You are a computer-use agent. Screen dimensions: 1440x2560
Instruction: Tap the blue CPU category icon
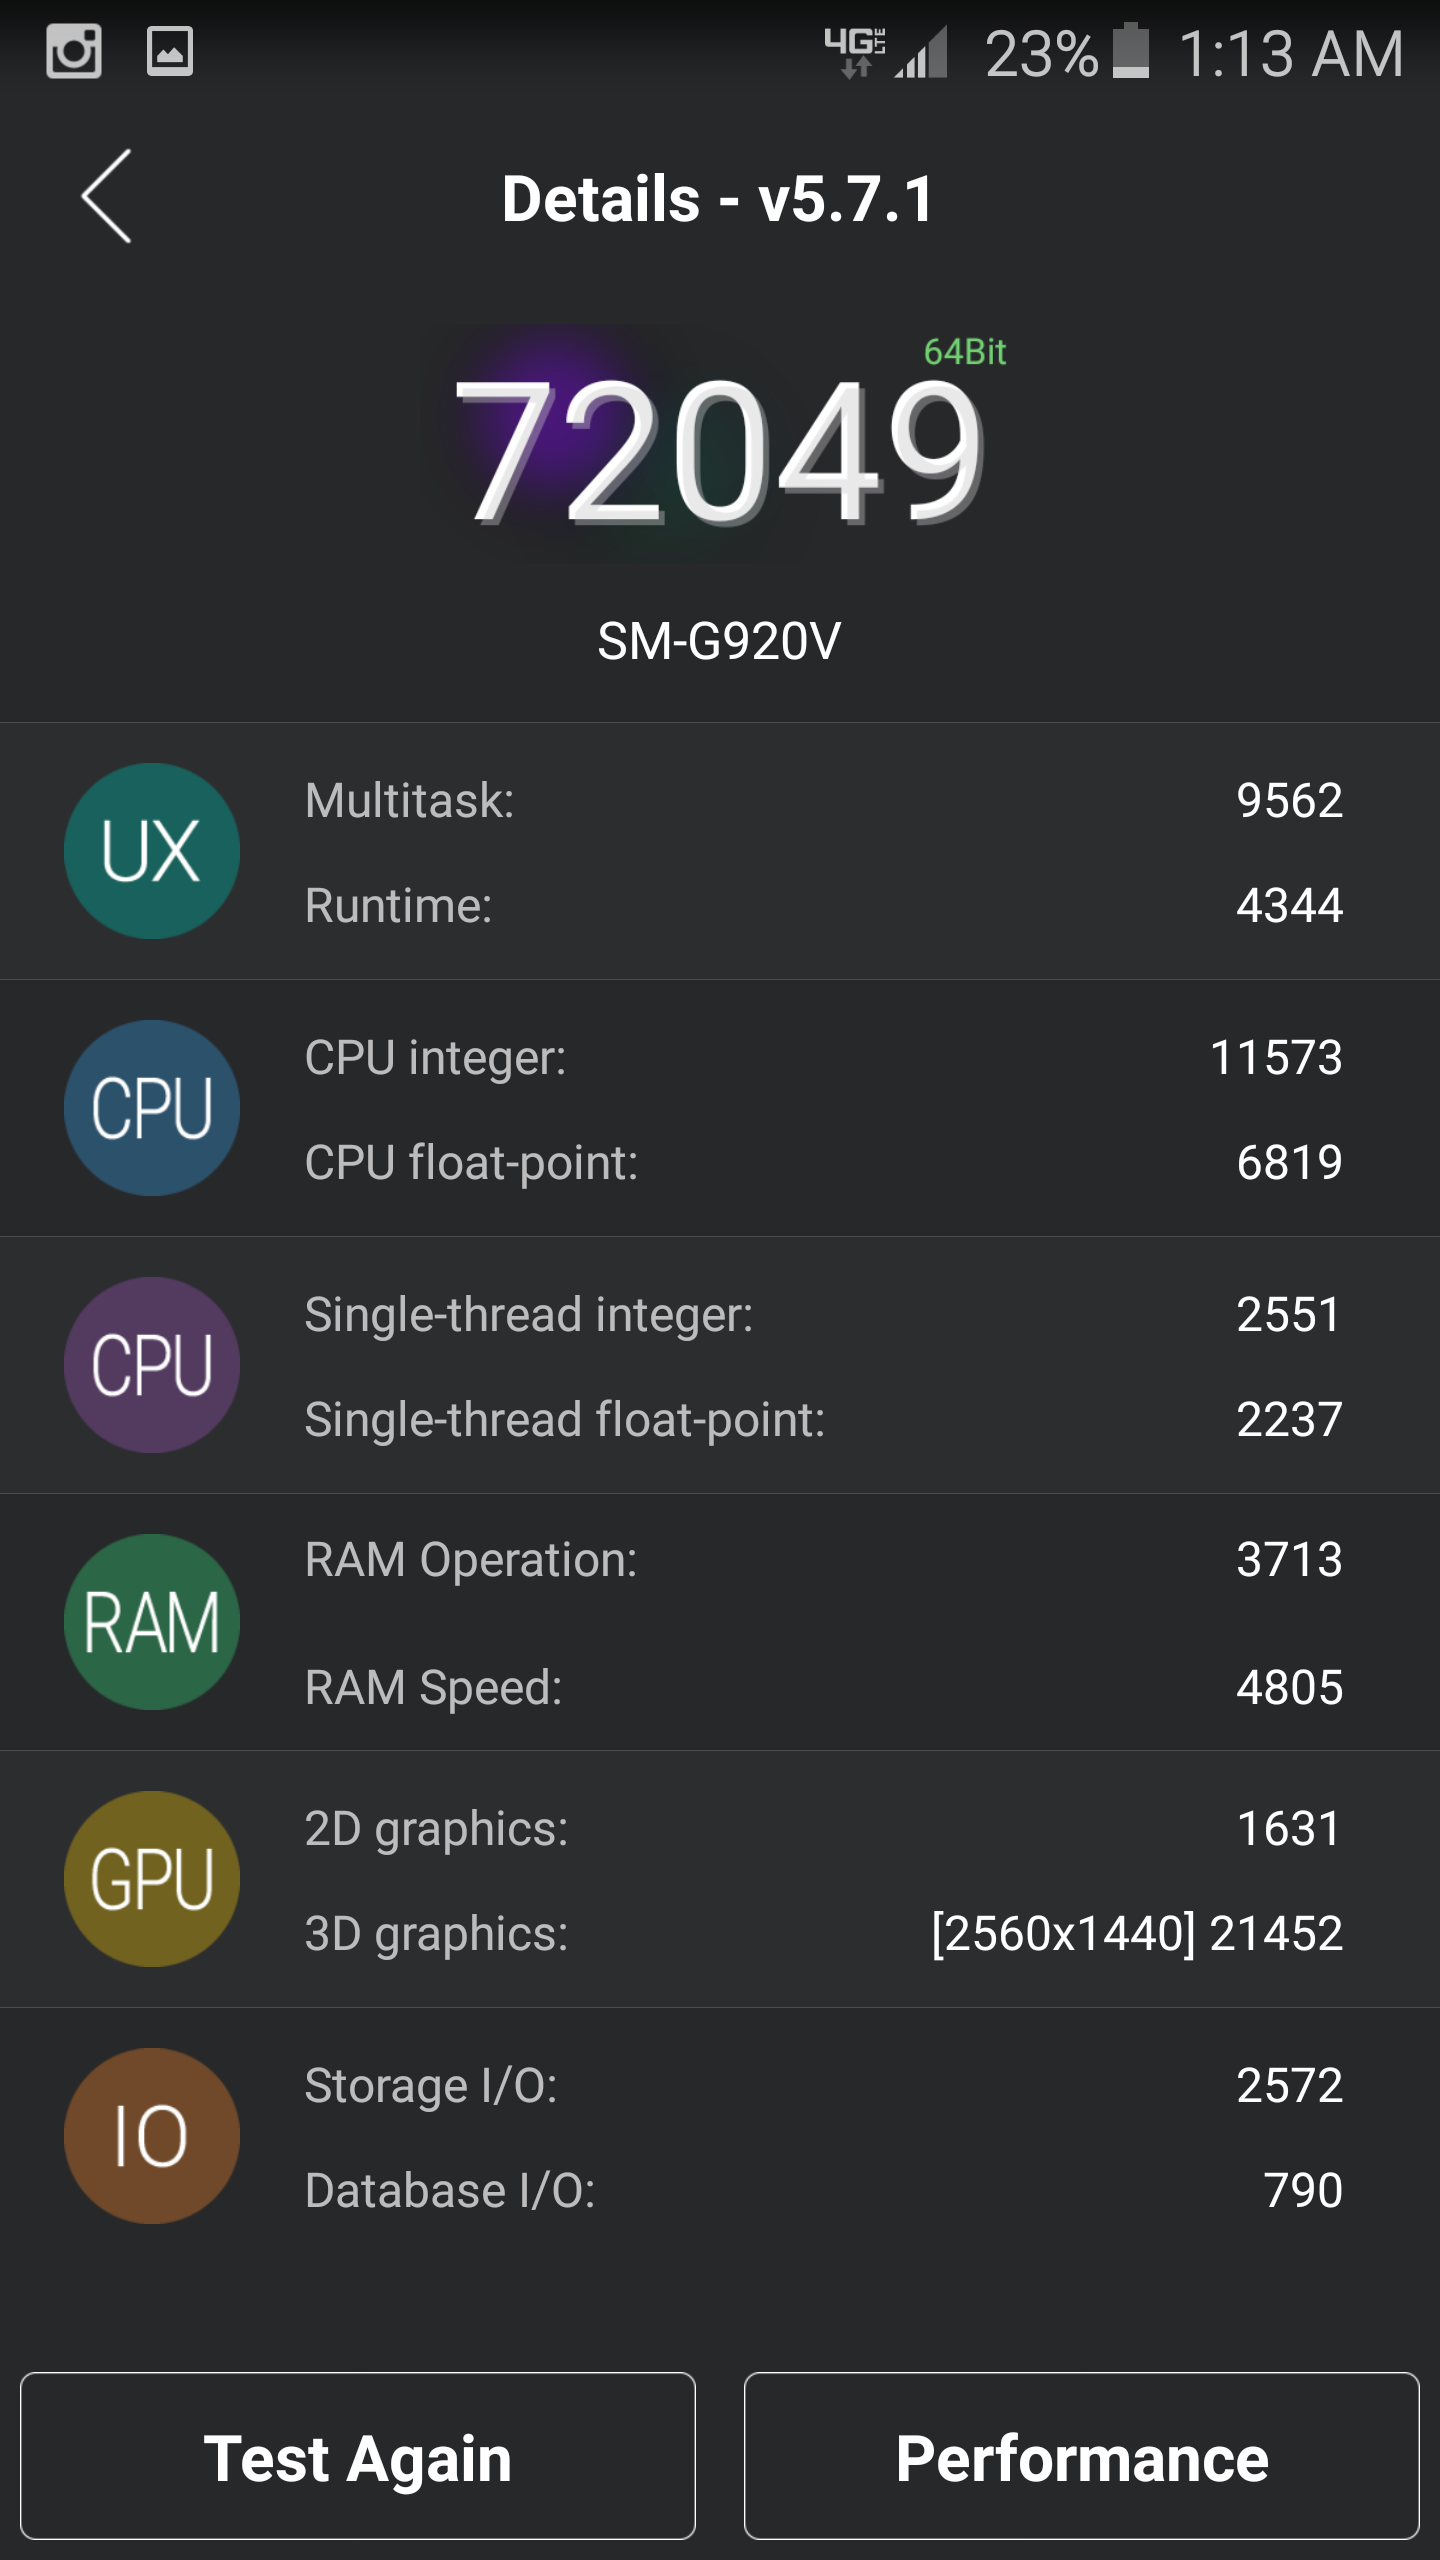pos(152,1108)
